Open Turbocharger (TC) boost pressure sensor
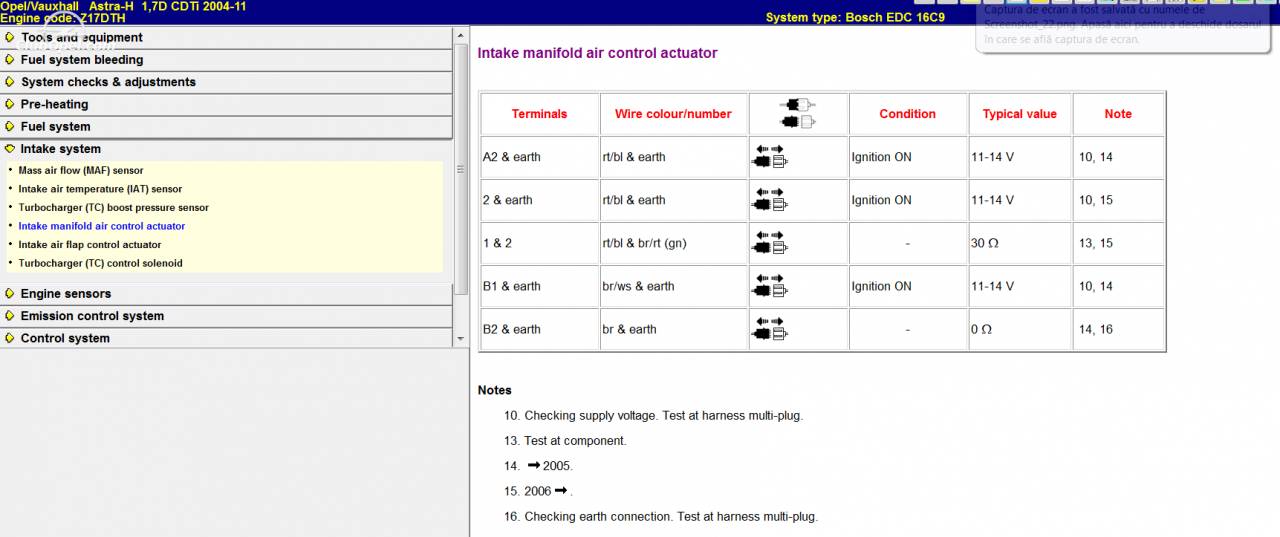Image resolution: width=1280 pixels, height=537 pixels. (114, 208)
